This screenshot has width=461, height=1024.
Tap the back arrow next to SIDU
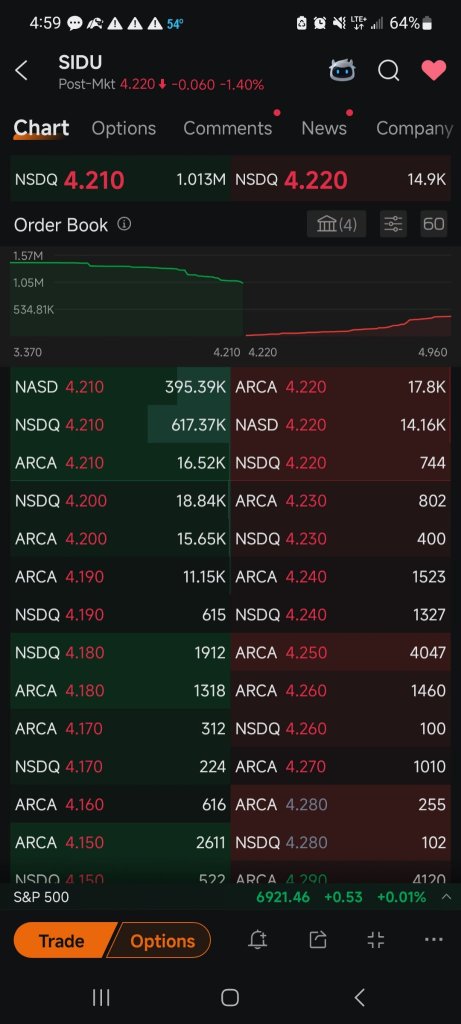tap(22, 70)
